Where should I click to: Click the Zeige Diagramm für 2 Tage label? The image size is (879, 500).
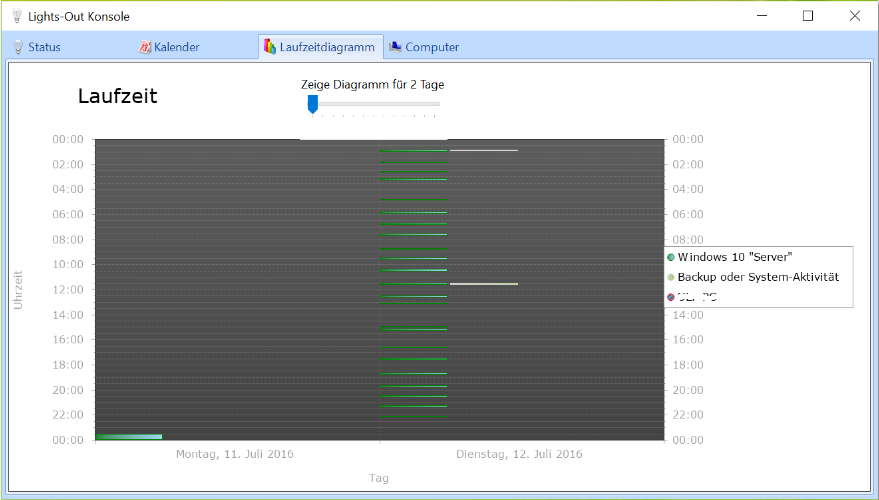372,85
